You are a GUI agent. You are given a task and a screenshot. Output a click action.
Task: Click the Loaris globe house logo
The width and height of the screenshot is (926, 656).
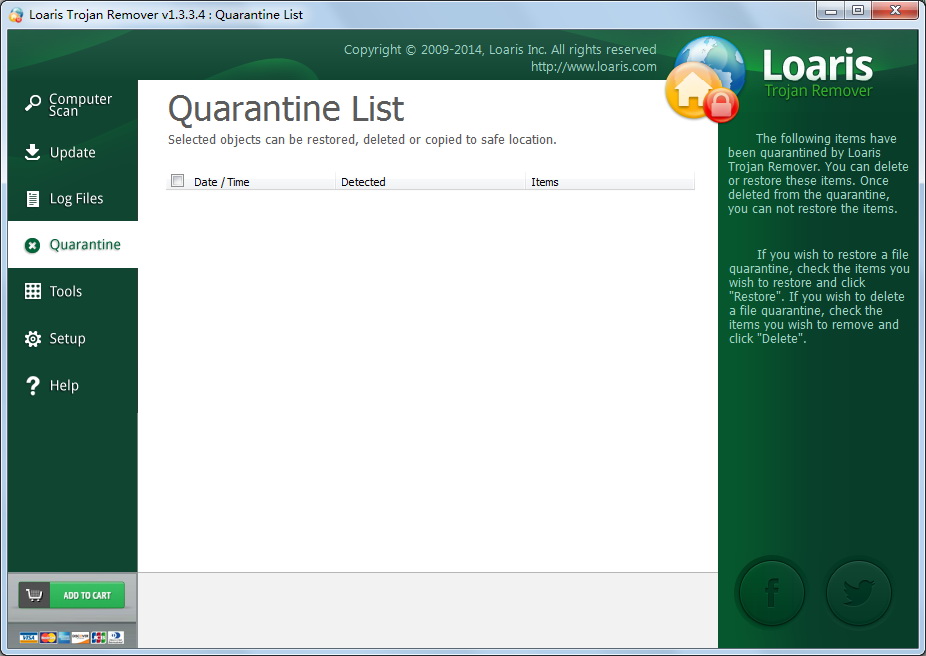click(705, 79)
